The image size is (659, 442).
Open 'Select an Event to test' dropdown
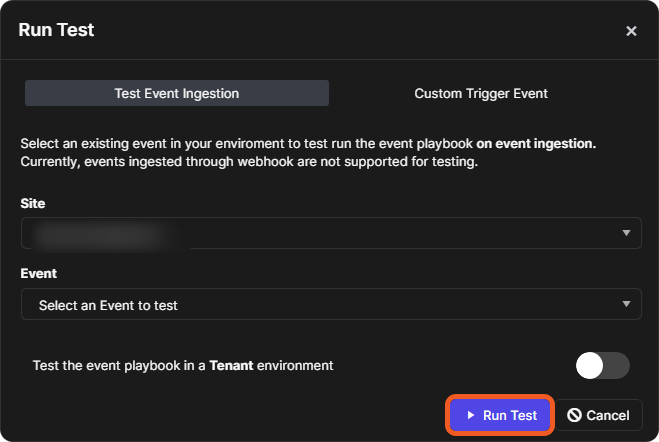click(x=331, y=304)
